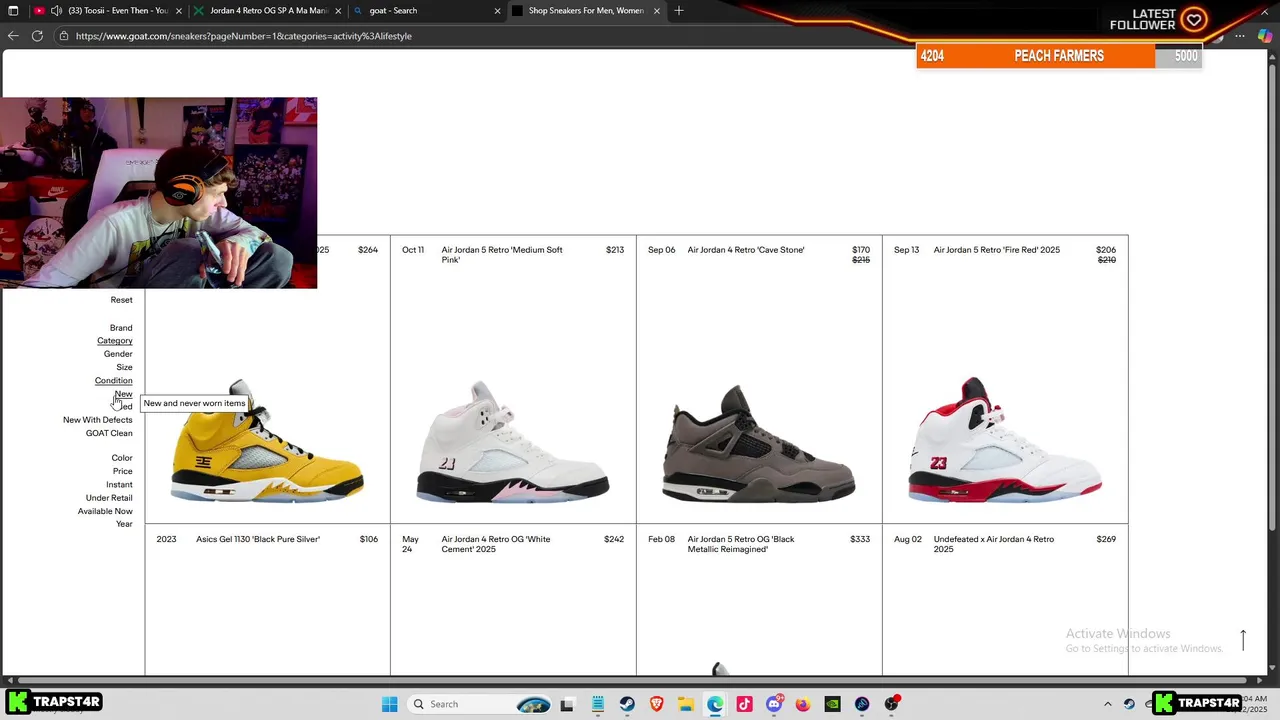Viewport: 1280px width, 720px height.
Task: Collapse the Category filter
Action: [x=115, y=341]
